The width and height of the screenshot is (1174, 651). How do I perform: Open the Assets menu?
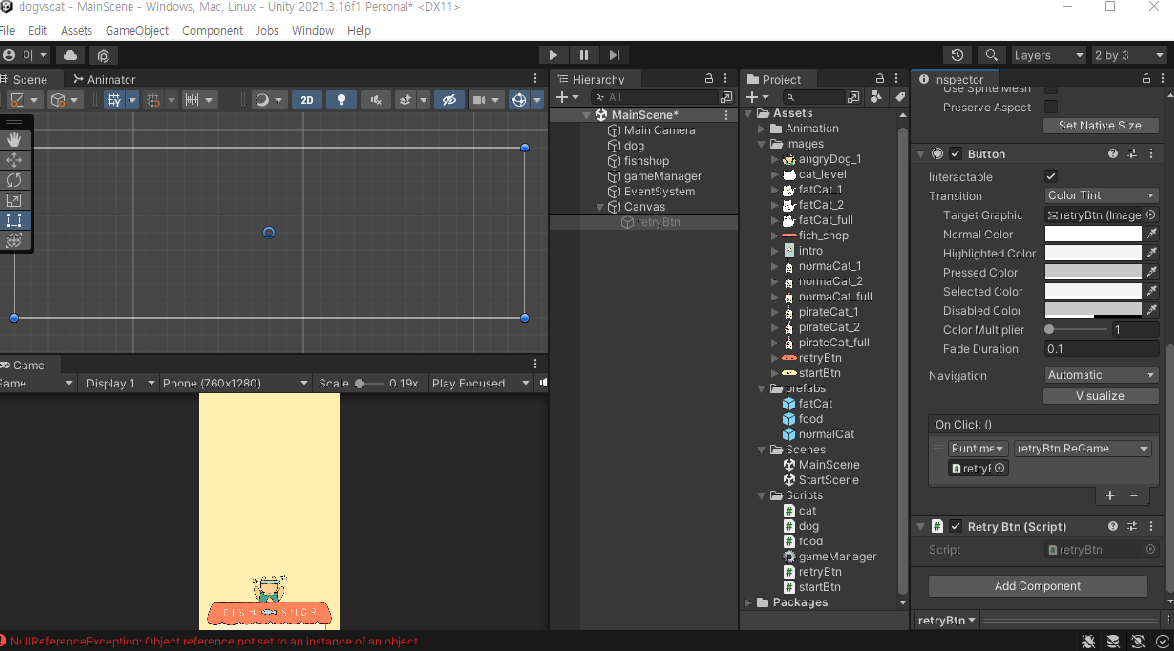coord(76,31)
